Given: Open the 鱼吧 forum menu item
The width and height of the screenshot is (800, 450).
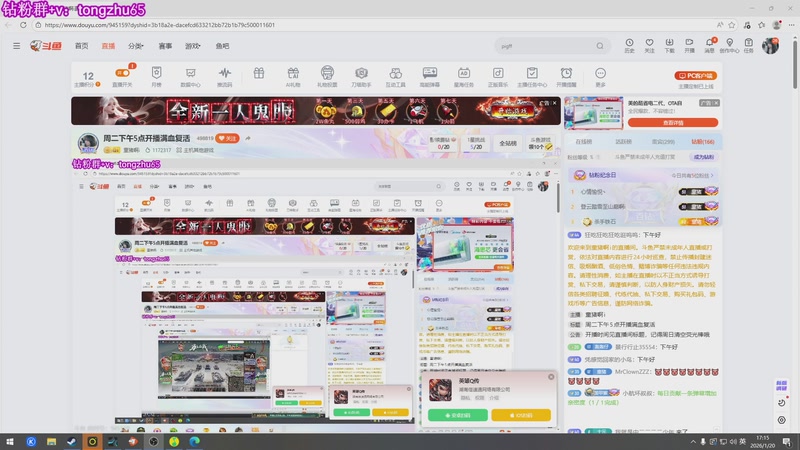Looking at the screenshot, I should pos(222,46).
